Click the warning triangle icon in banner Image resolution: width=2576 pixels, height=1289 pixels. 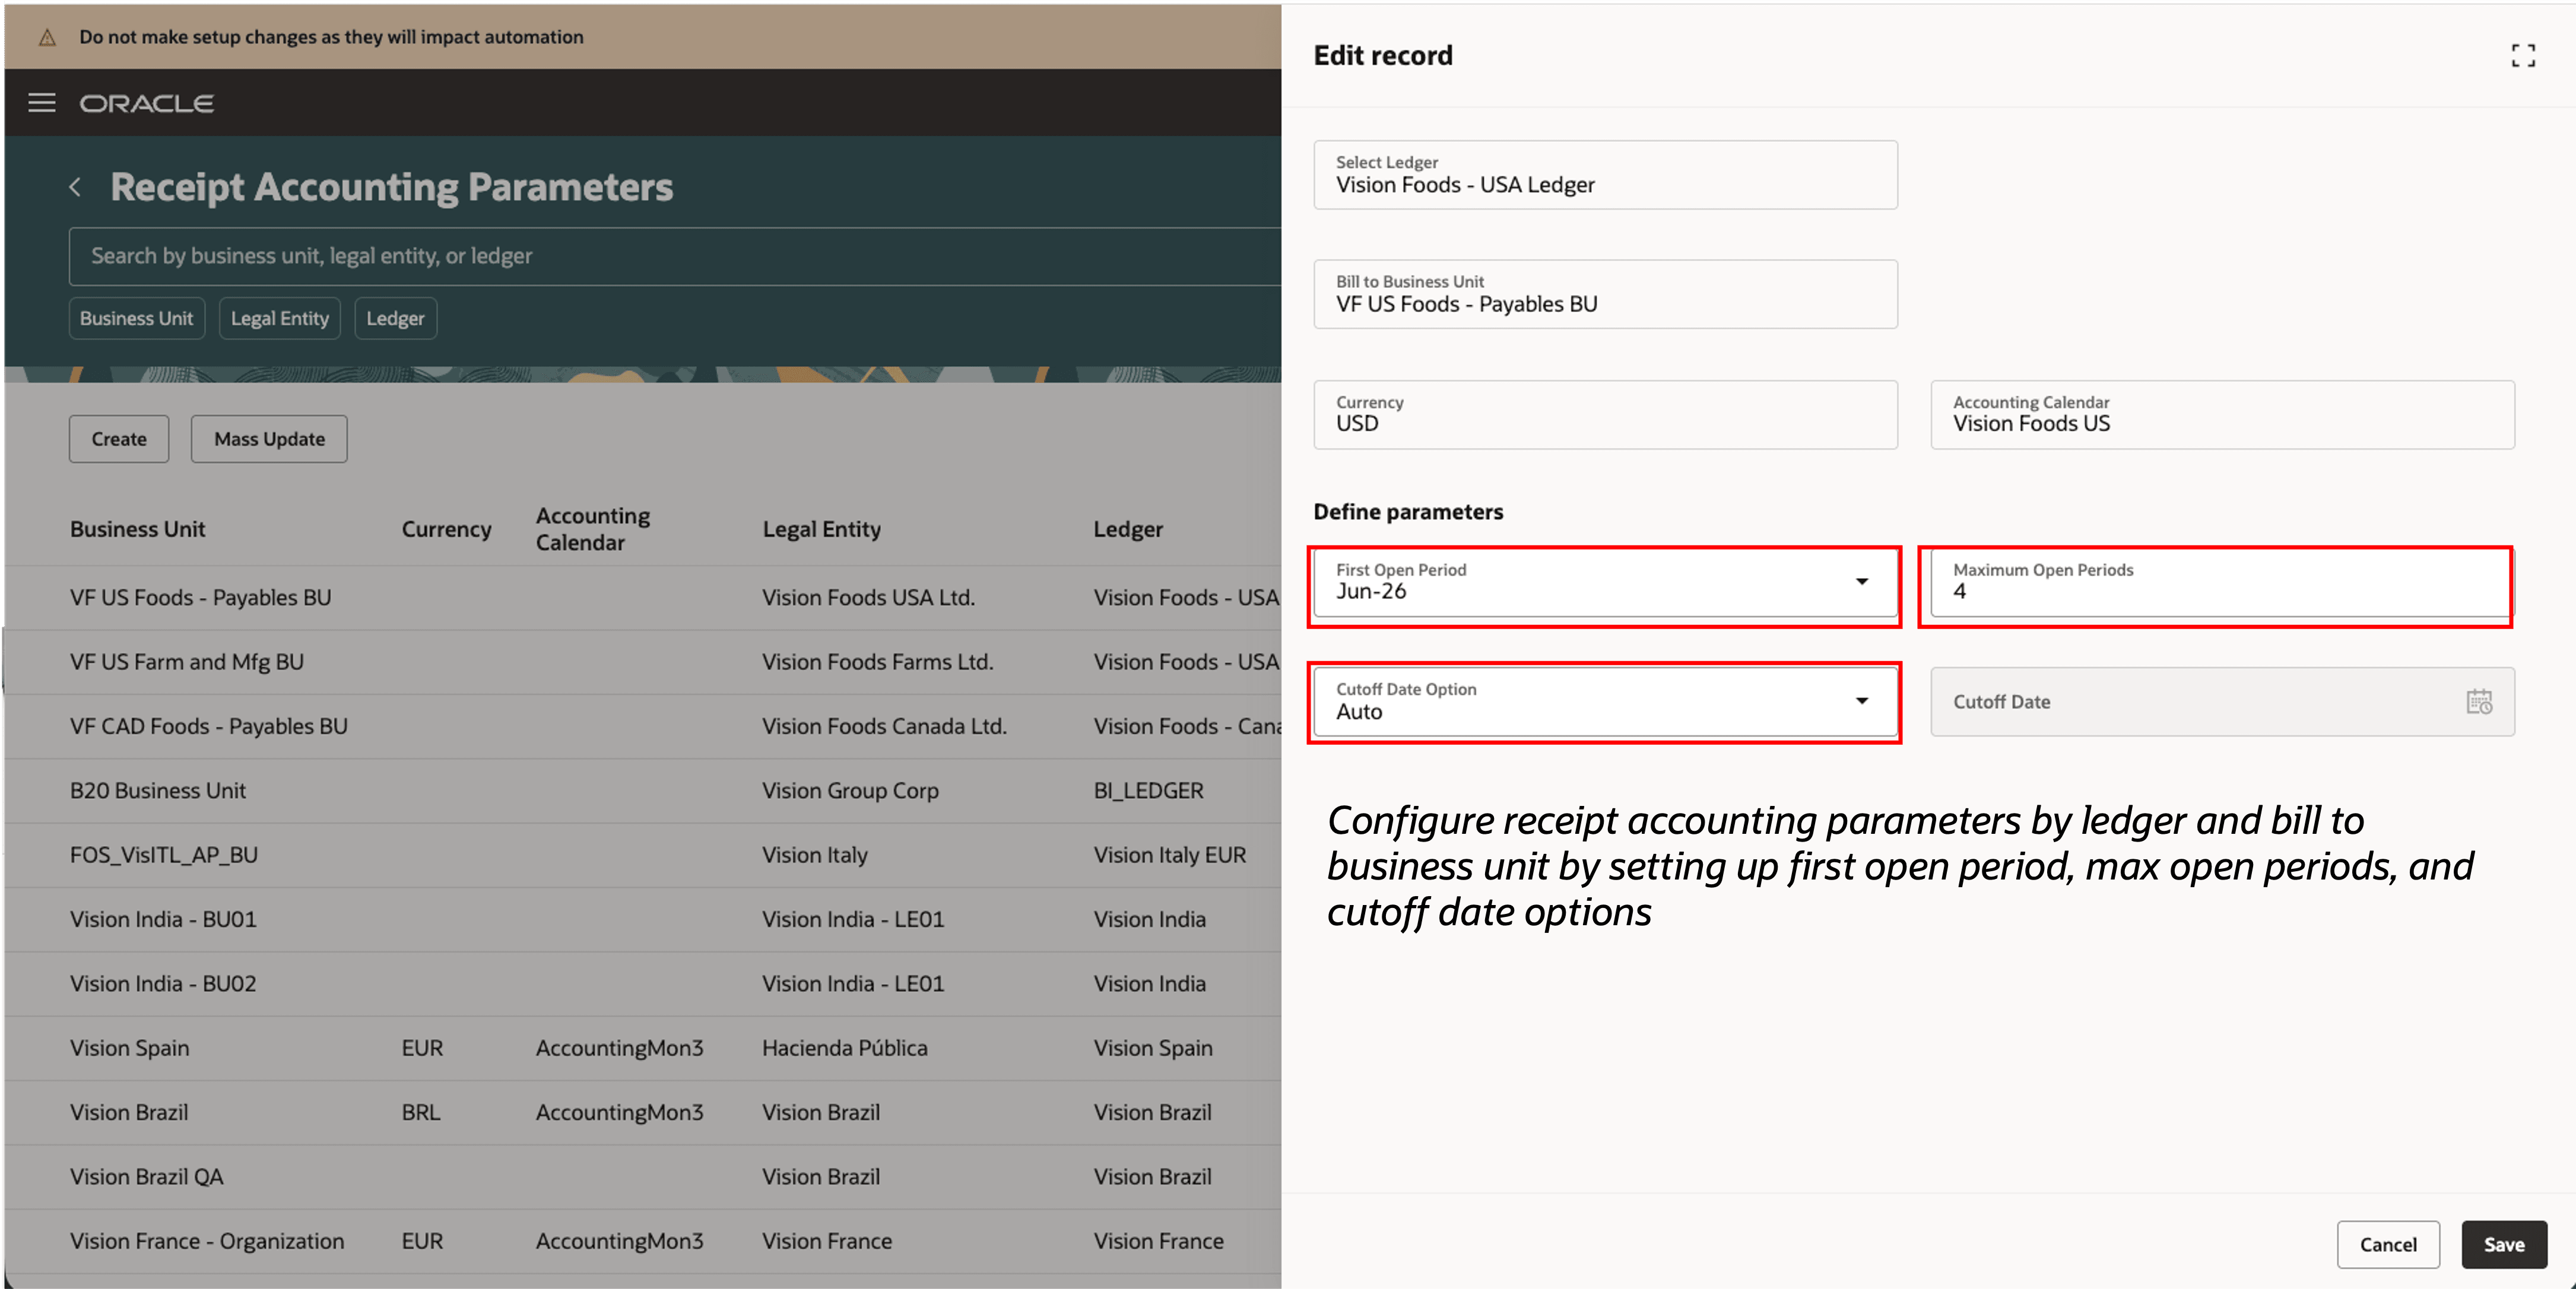(47, 37)
